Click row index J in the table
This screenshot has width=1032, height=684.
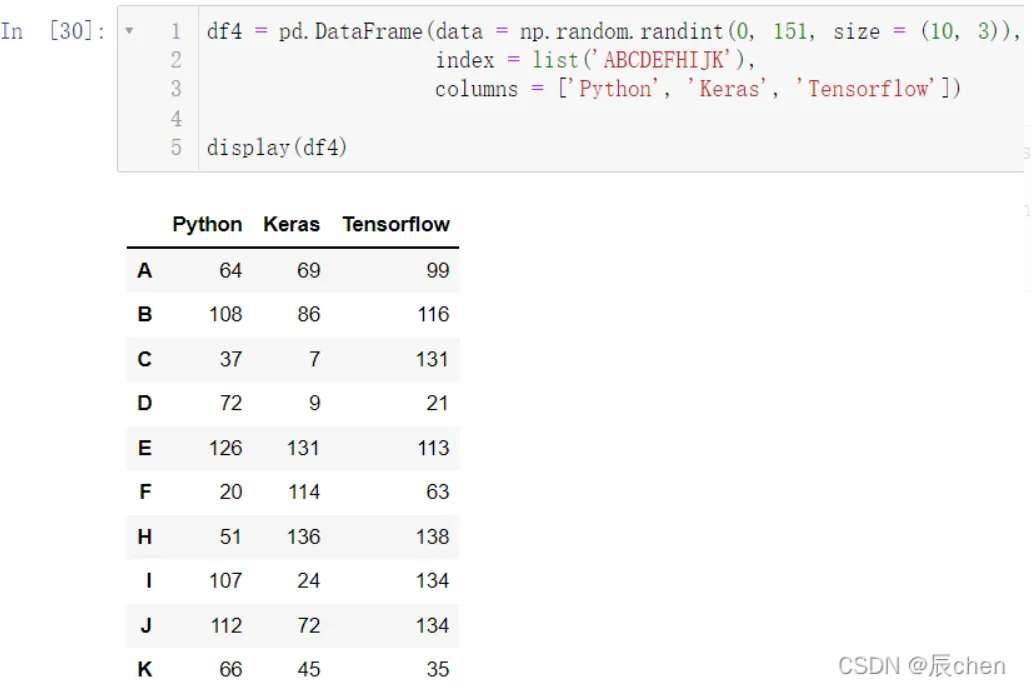coord(145,626)
